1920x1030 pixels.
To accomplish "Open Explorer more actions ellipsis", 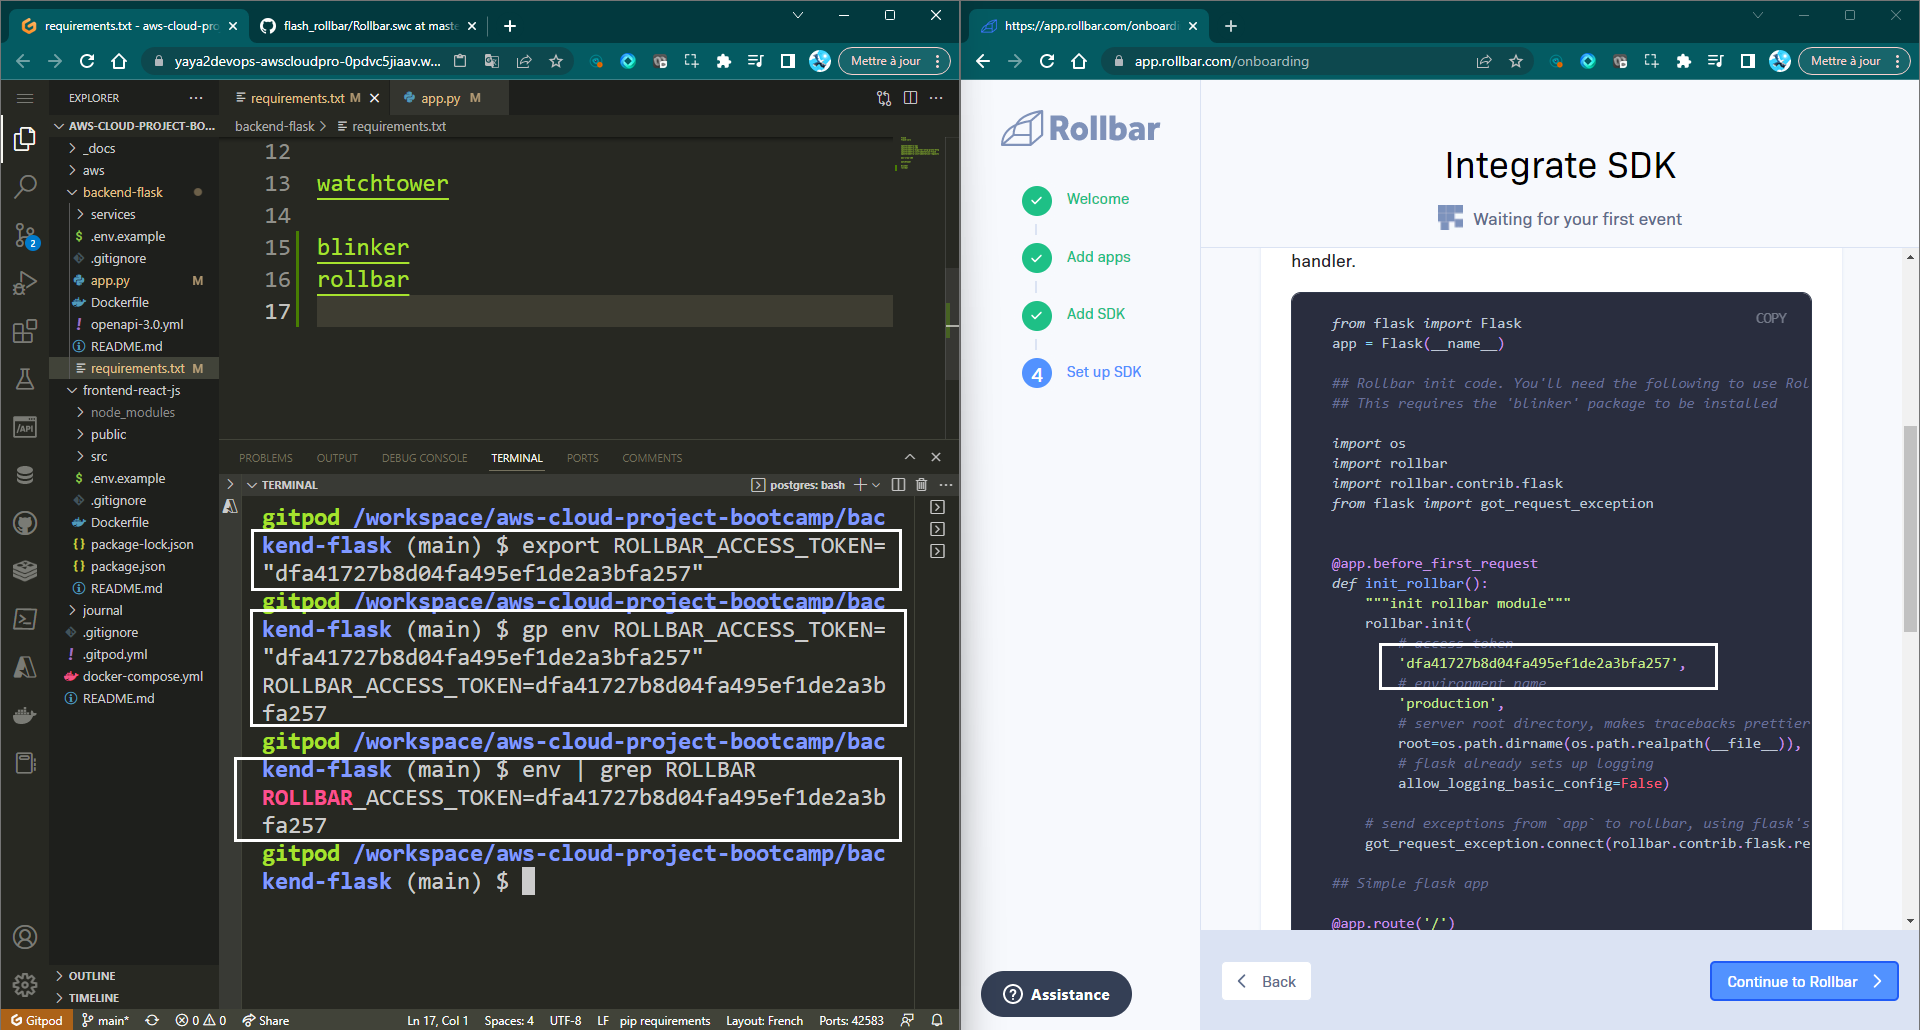I will (196, 98).
